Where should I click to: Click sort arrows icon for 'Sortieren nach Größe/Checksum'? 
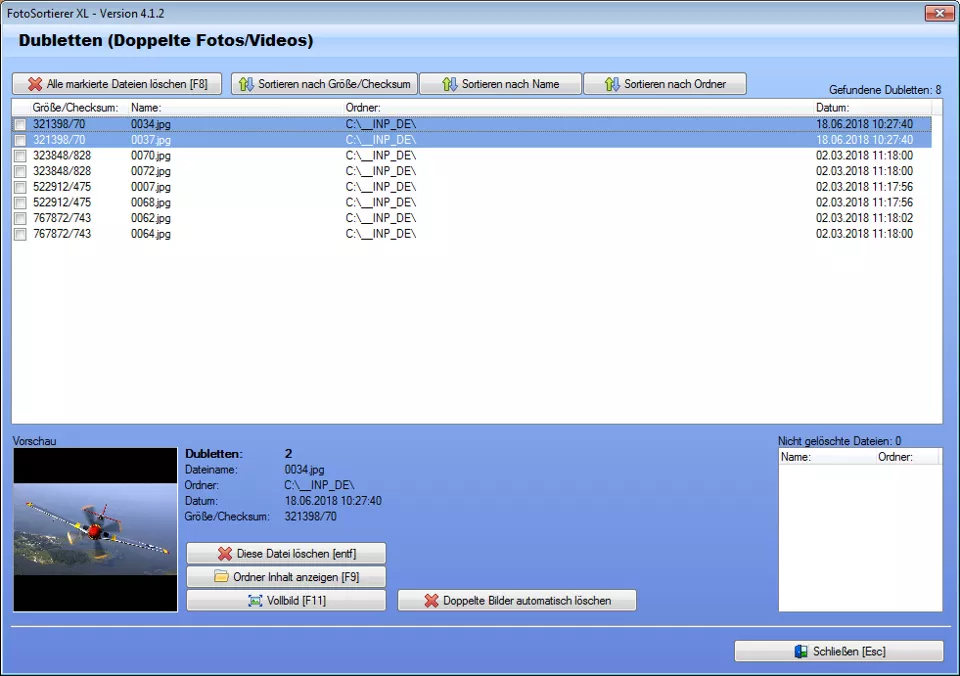(x=246, y=85)
